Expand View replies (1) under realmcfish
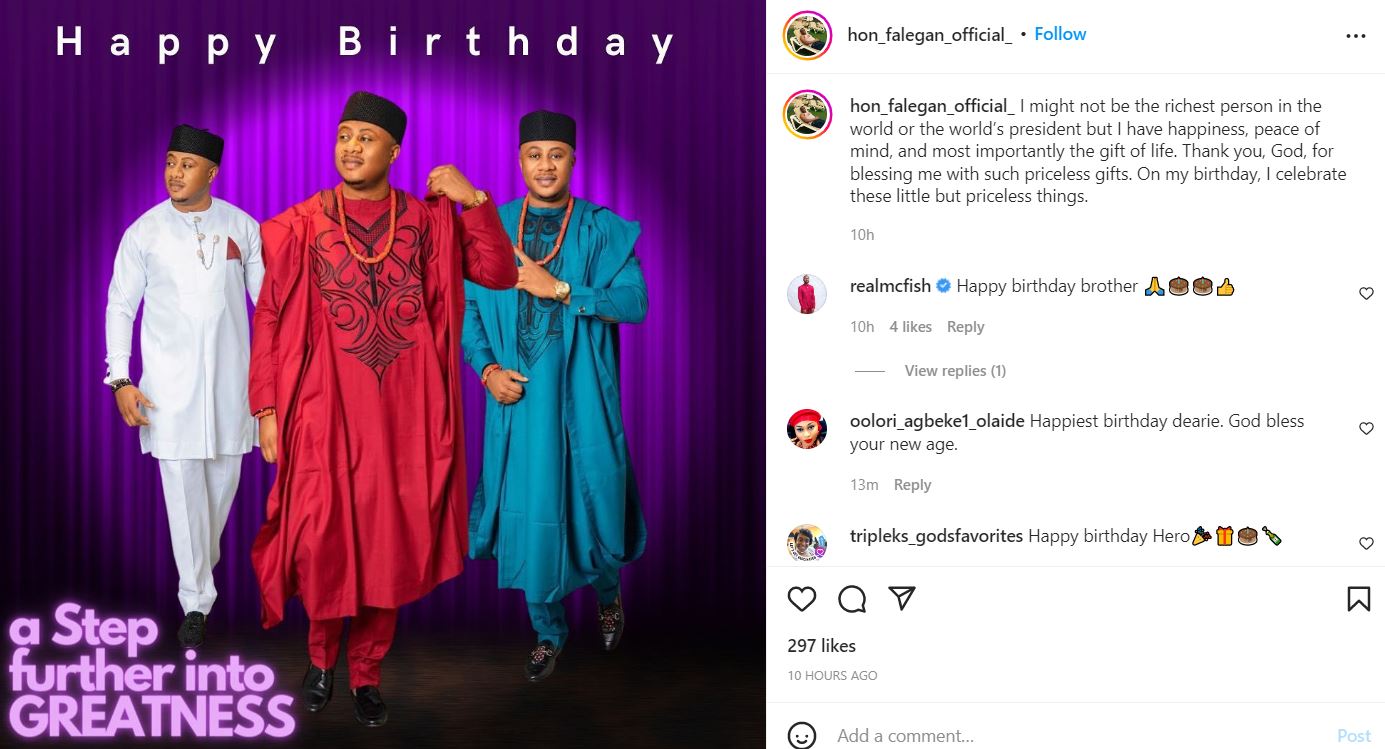 coord(955,371)
